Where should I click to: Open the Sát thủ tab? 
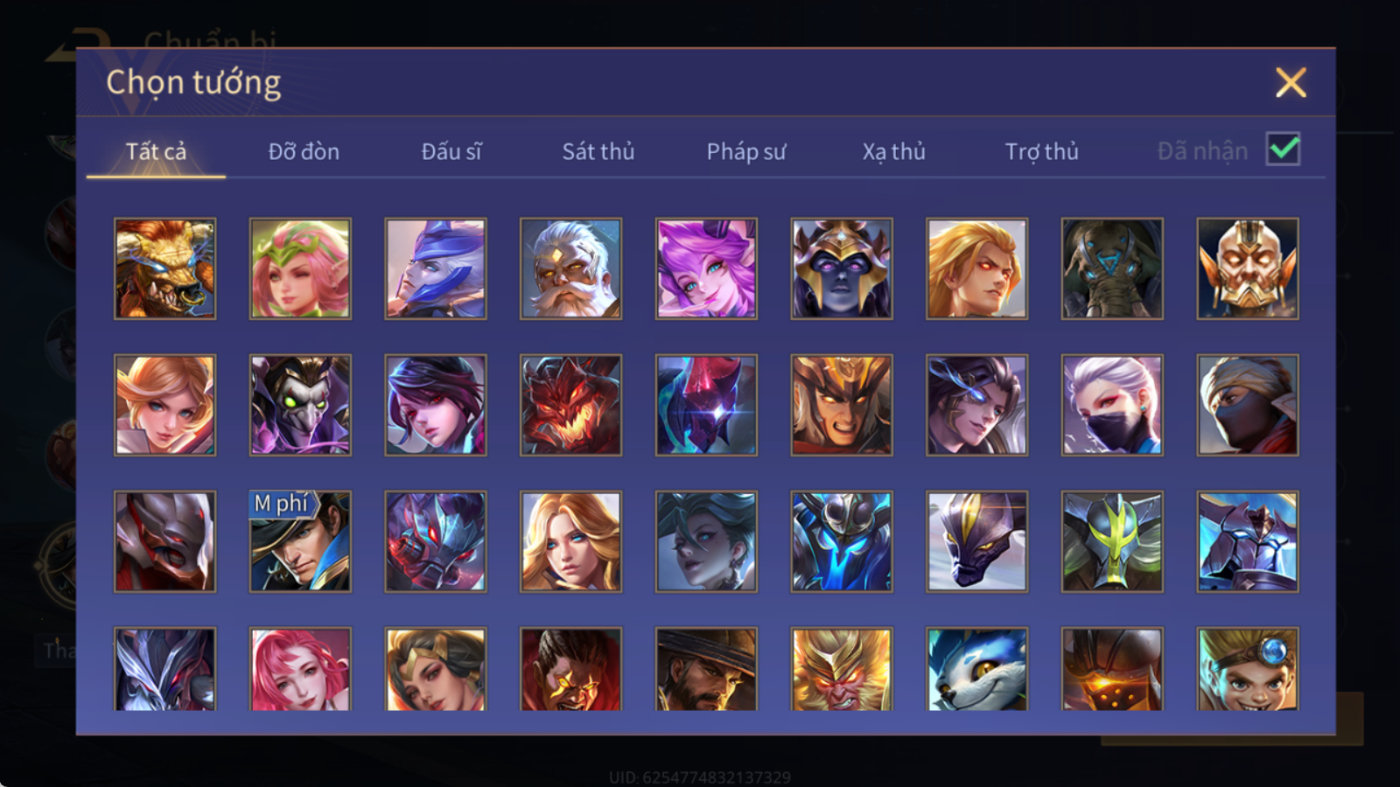(x=598, y=152)
